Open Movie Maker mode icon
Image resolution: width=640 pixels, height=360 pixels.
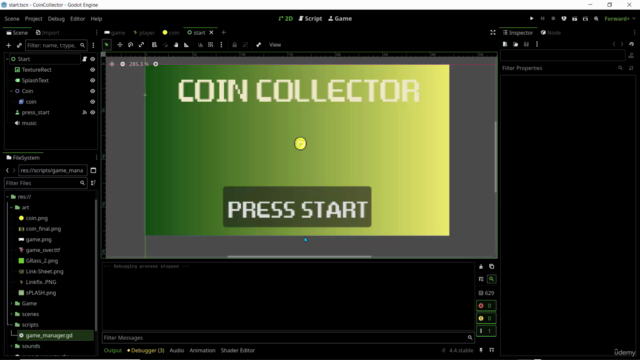pyautogui.click(x=596, y=19)
